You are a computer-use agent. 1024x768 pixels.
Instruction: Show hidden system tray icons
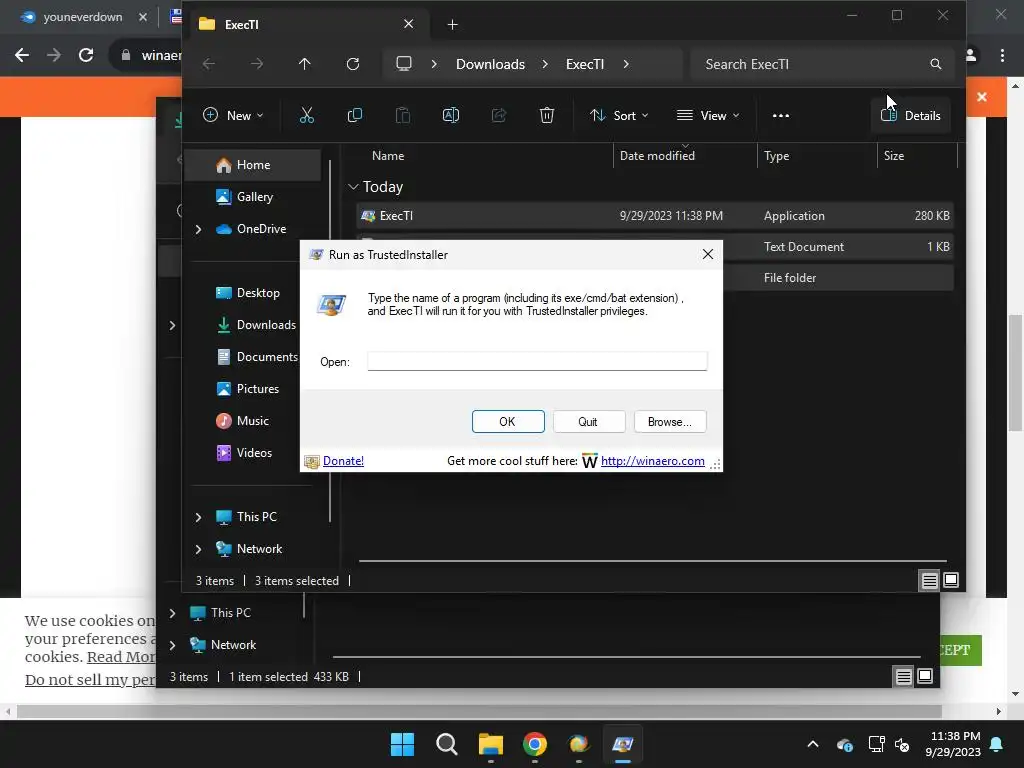click(x=813, y=744)
